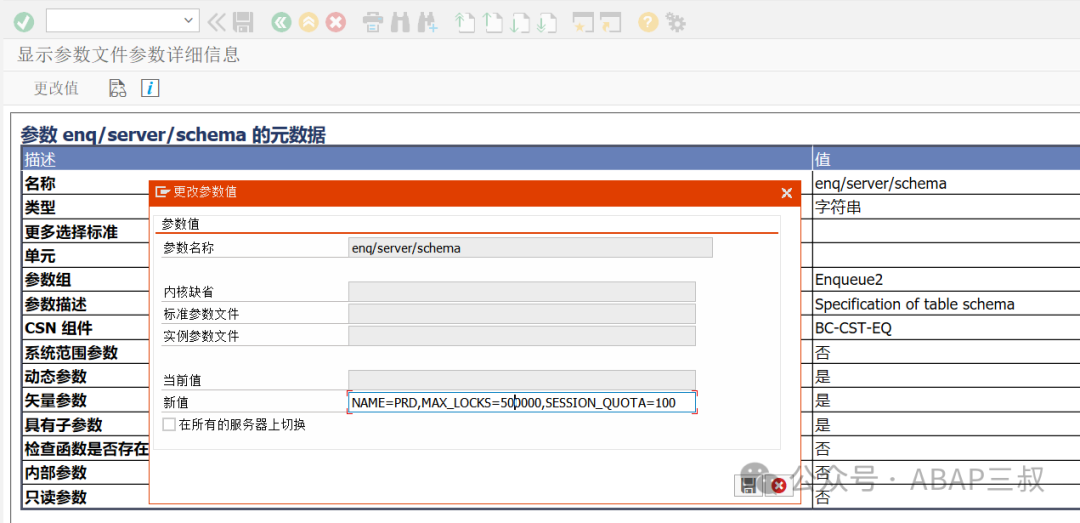
Task: Click the yellow Exit icon
Action: 308,22
